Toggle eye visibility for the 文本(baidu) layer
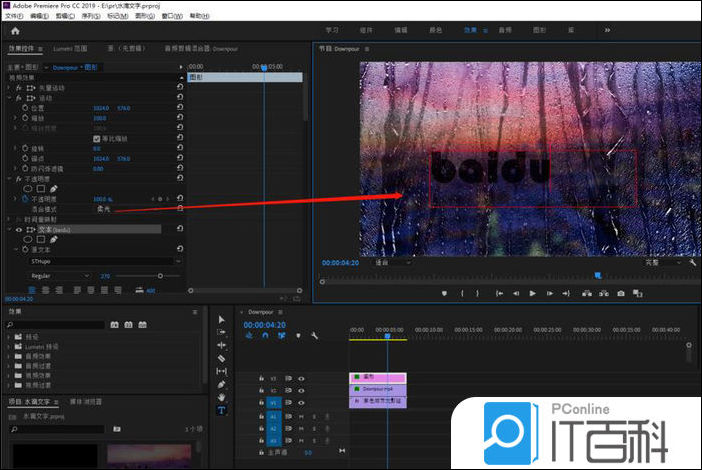This screenshot has height=470, width=702. (x=18, y=229)
